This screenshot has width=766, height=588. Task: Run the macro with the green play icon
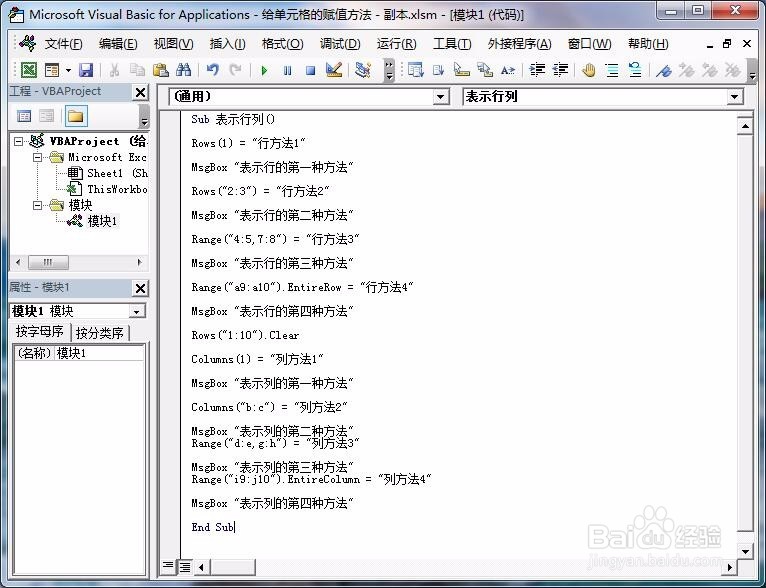264,70
